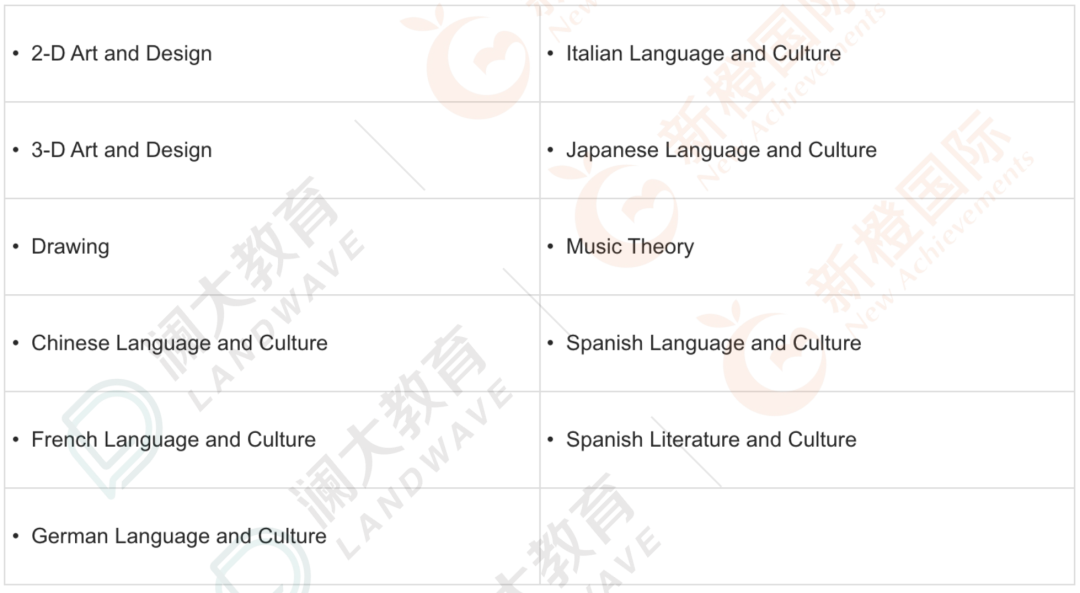
Task: Select Spanish Language and Culture item
Action: point(714,343)
